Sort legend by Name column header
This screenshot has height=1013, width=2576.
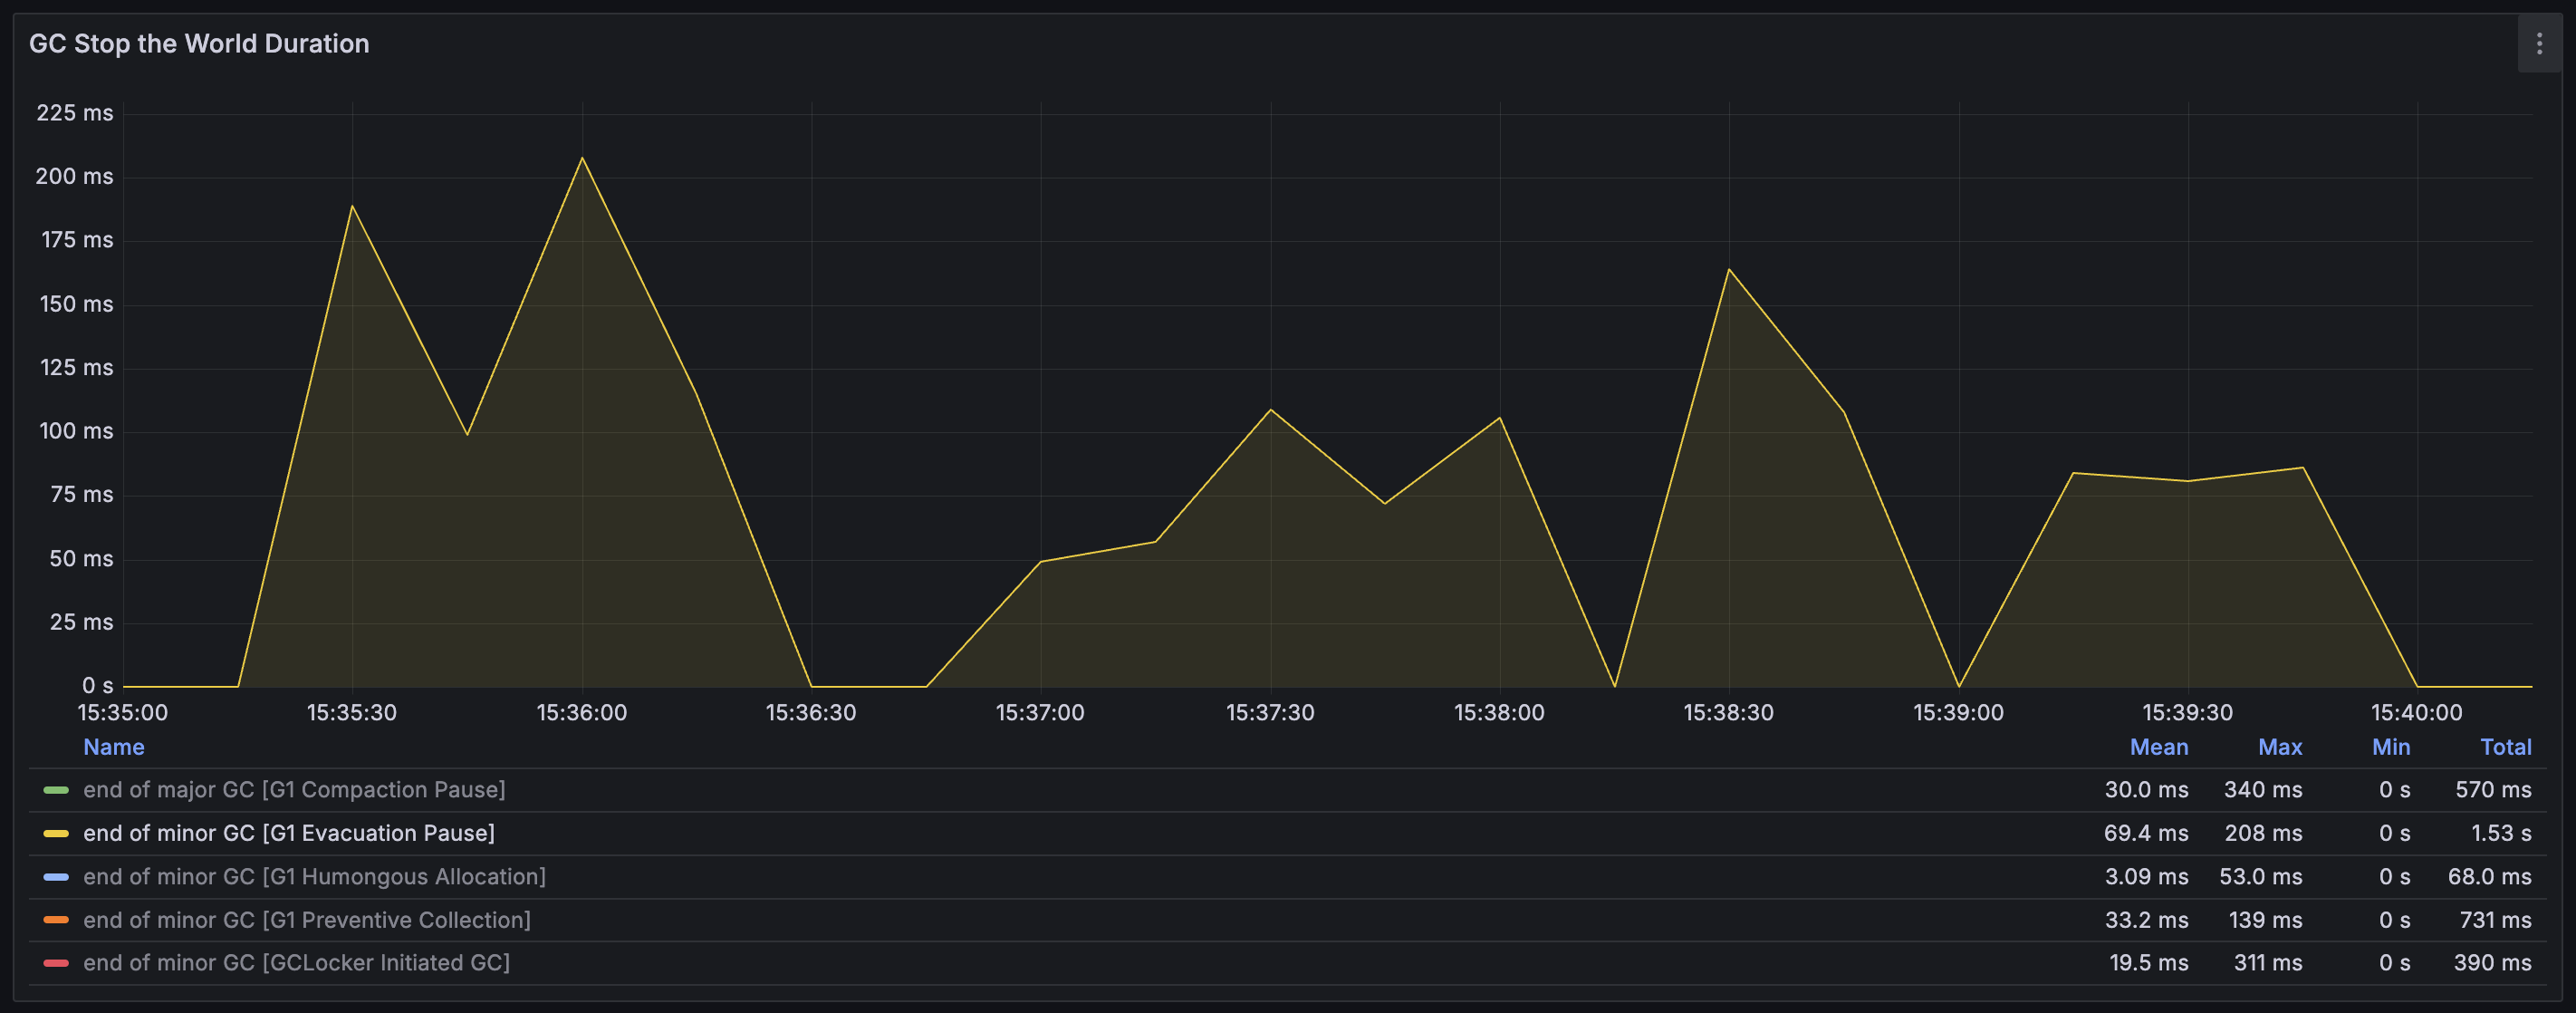pos(114,747)
